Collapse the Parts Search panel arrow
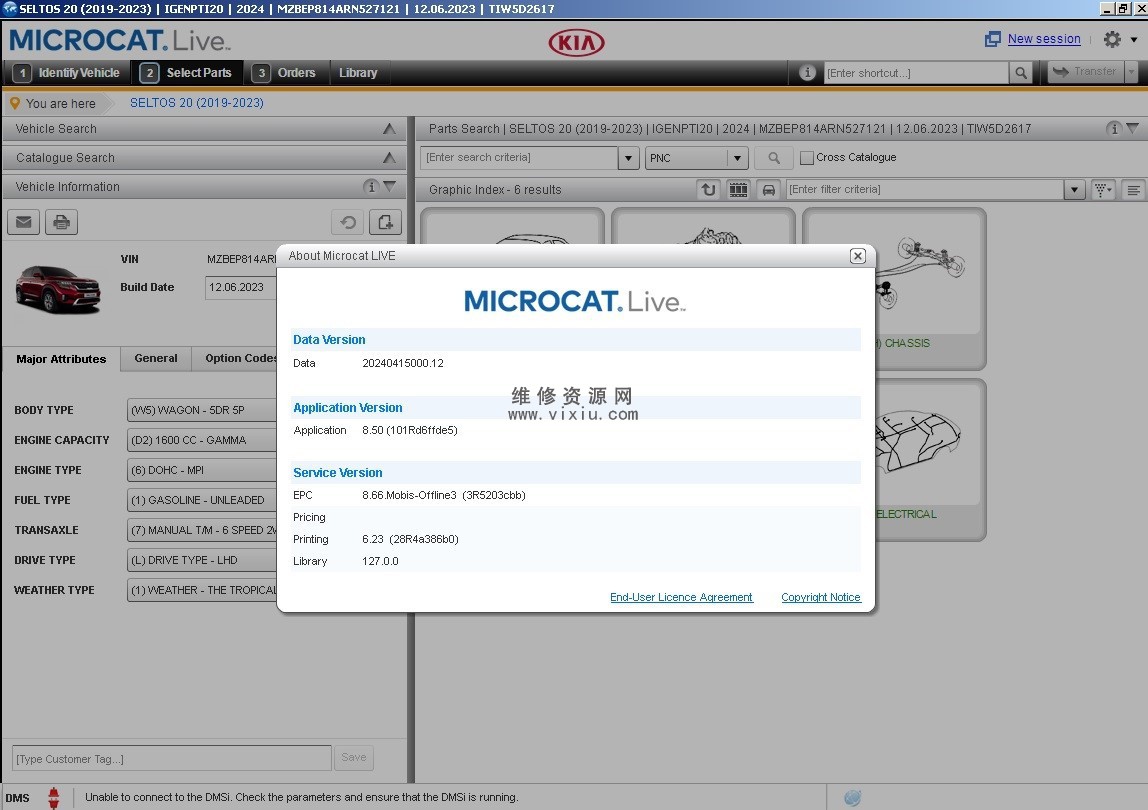The width and height of the screenshot is (1148, 810). pos(1133,128)
